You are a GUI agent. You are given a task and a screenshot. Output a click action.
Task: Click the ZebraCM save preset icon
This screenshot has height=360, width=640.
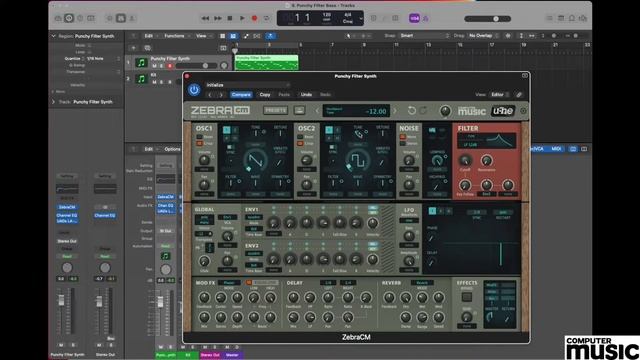pyautogui.click(x=300, y=110)
